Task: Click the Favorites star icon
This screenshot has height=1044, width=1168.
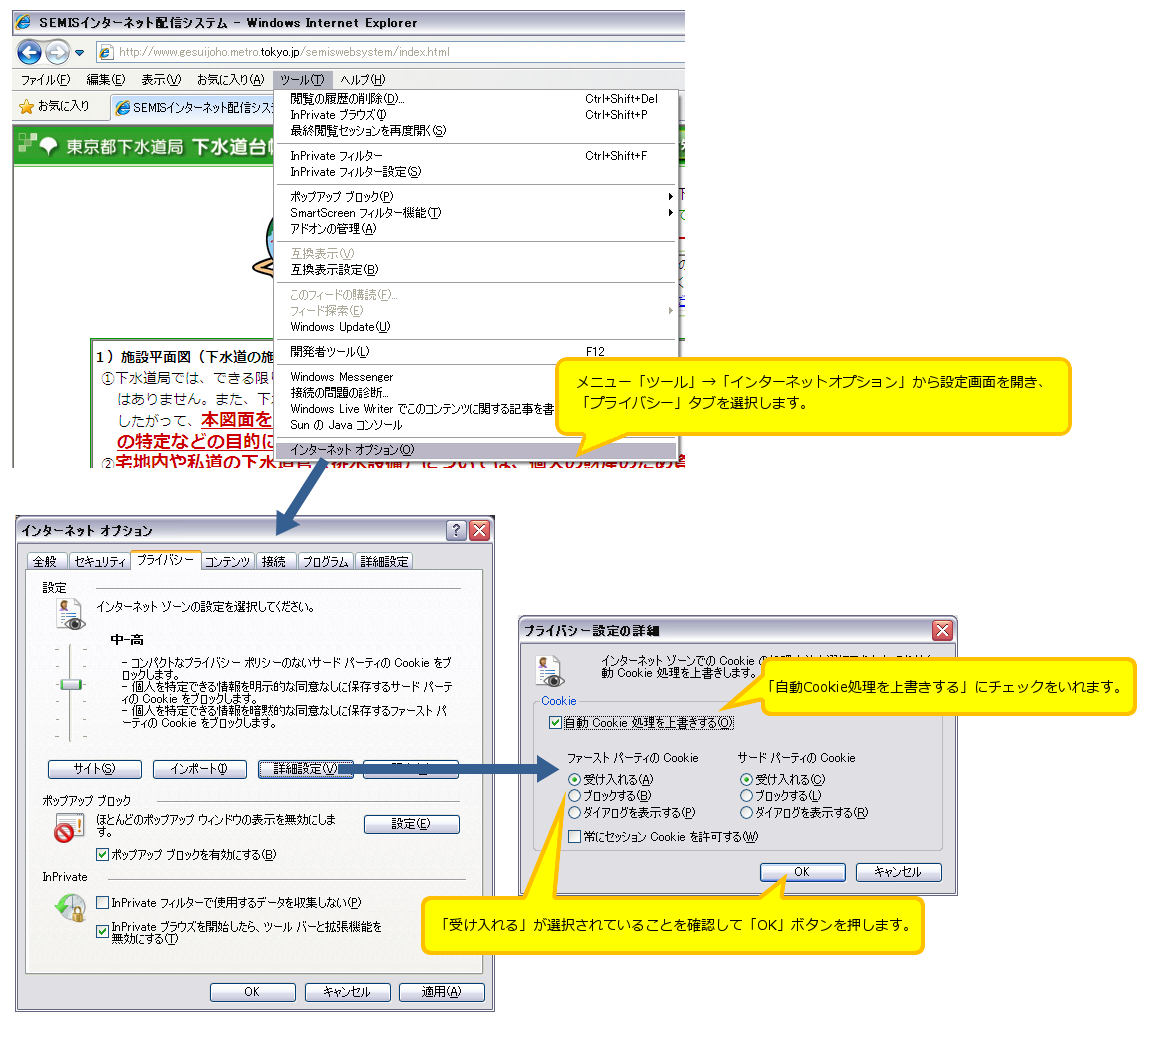Action: click(26, 107)
